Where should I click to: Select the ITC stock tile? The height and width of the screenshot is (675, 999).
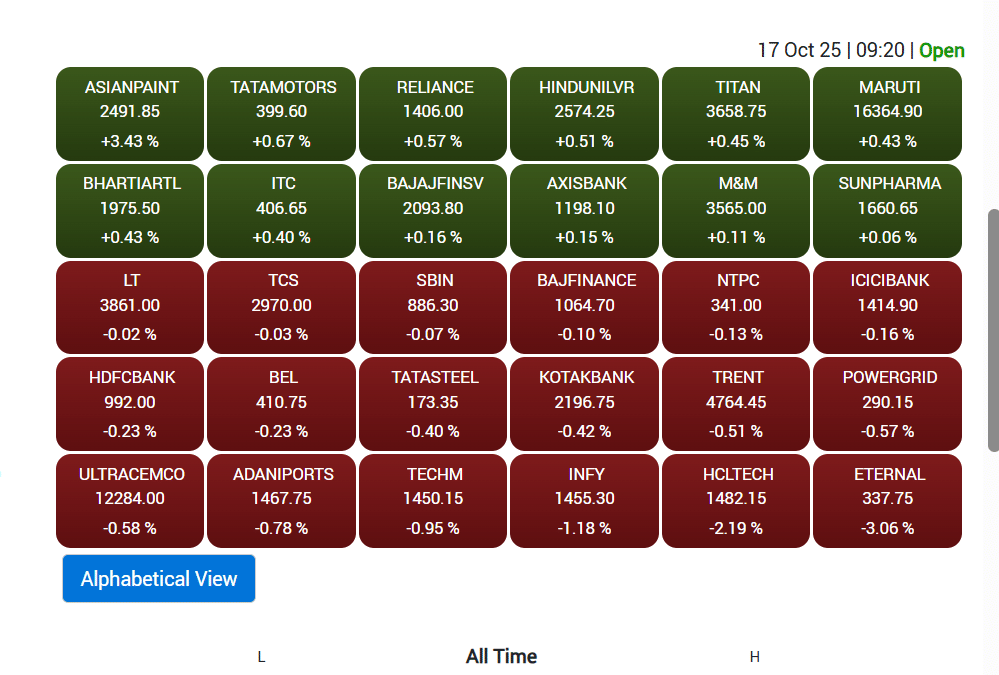pyautogui.click(x=282, y=210)
